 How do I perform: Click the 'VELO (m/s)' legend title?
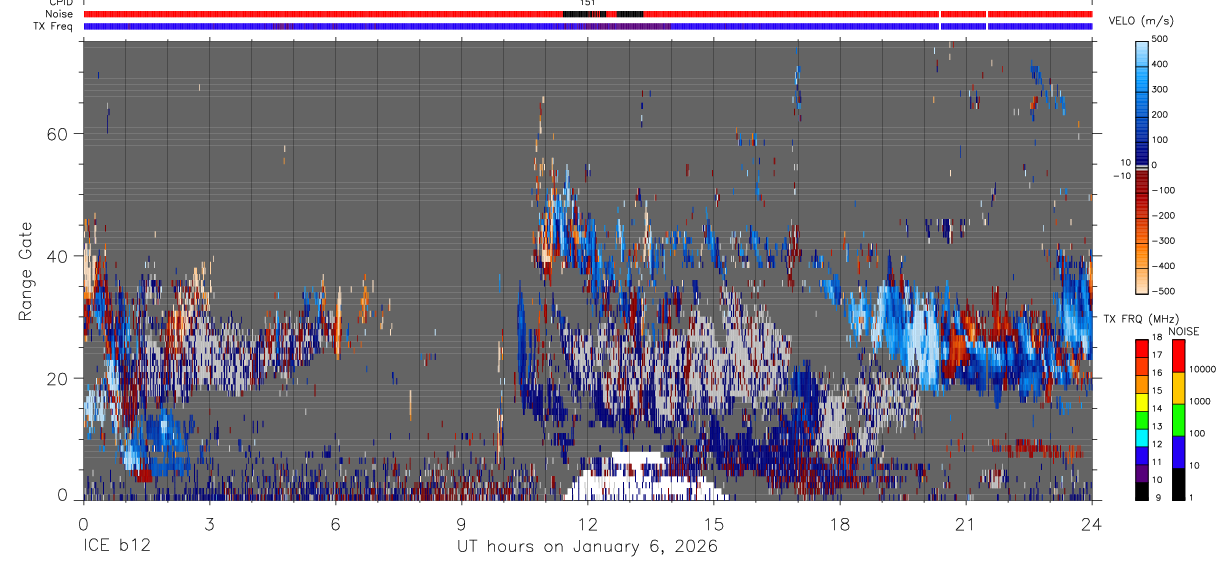click(x=1142, y=21)
